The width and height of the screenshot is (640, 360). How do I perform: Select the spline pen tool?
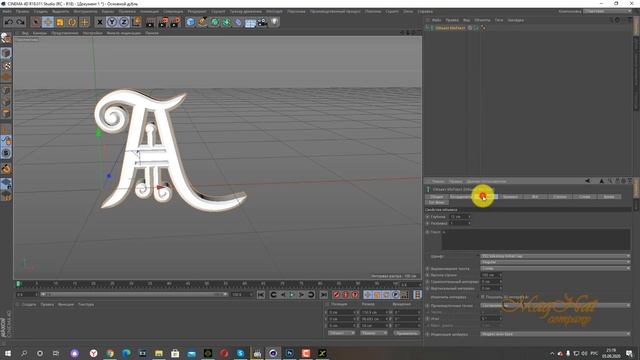click(x=202, y=22)
